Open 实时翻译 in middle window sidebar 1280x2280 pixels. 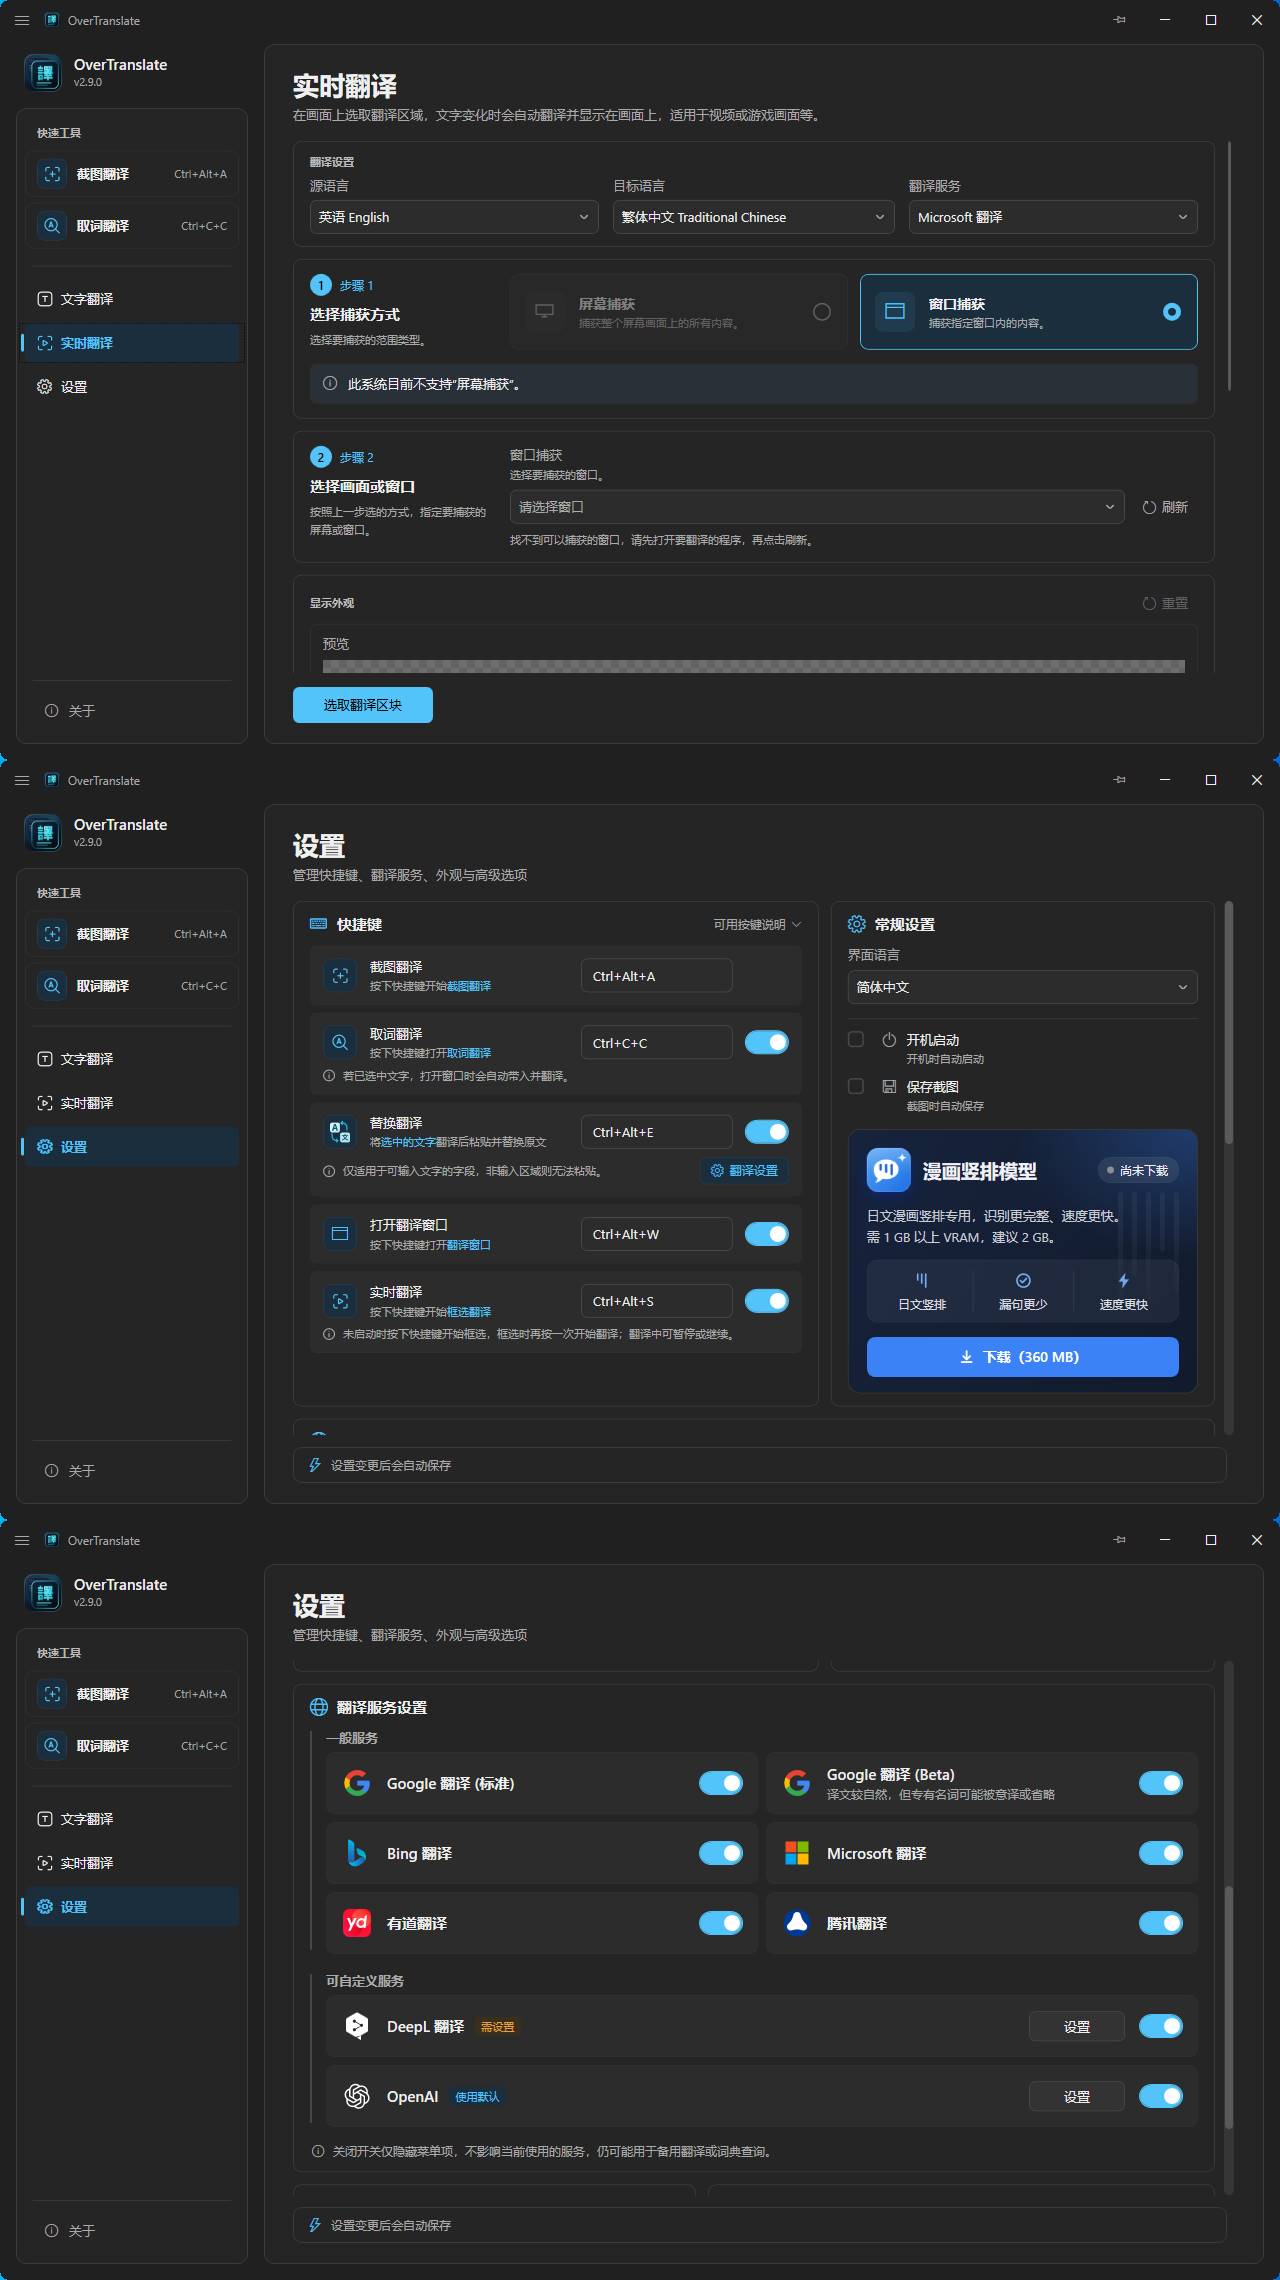(x=132, y=1103)
